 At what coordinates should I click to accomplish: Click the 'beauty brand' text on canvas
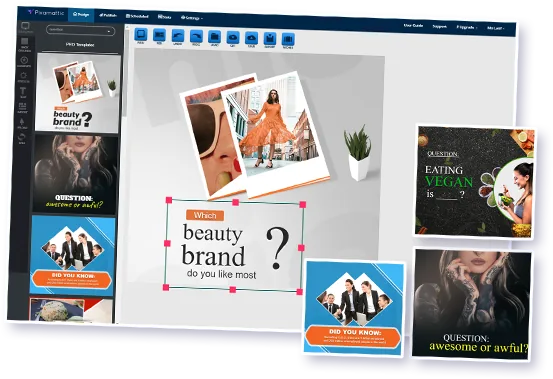coord(213,245)
